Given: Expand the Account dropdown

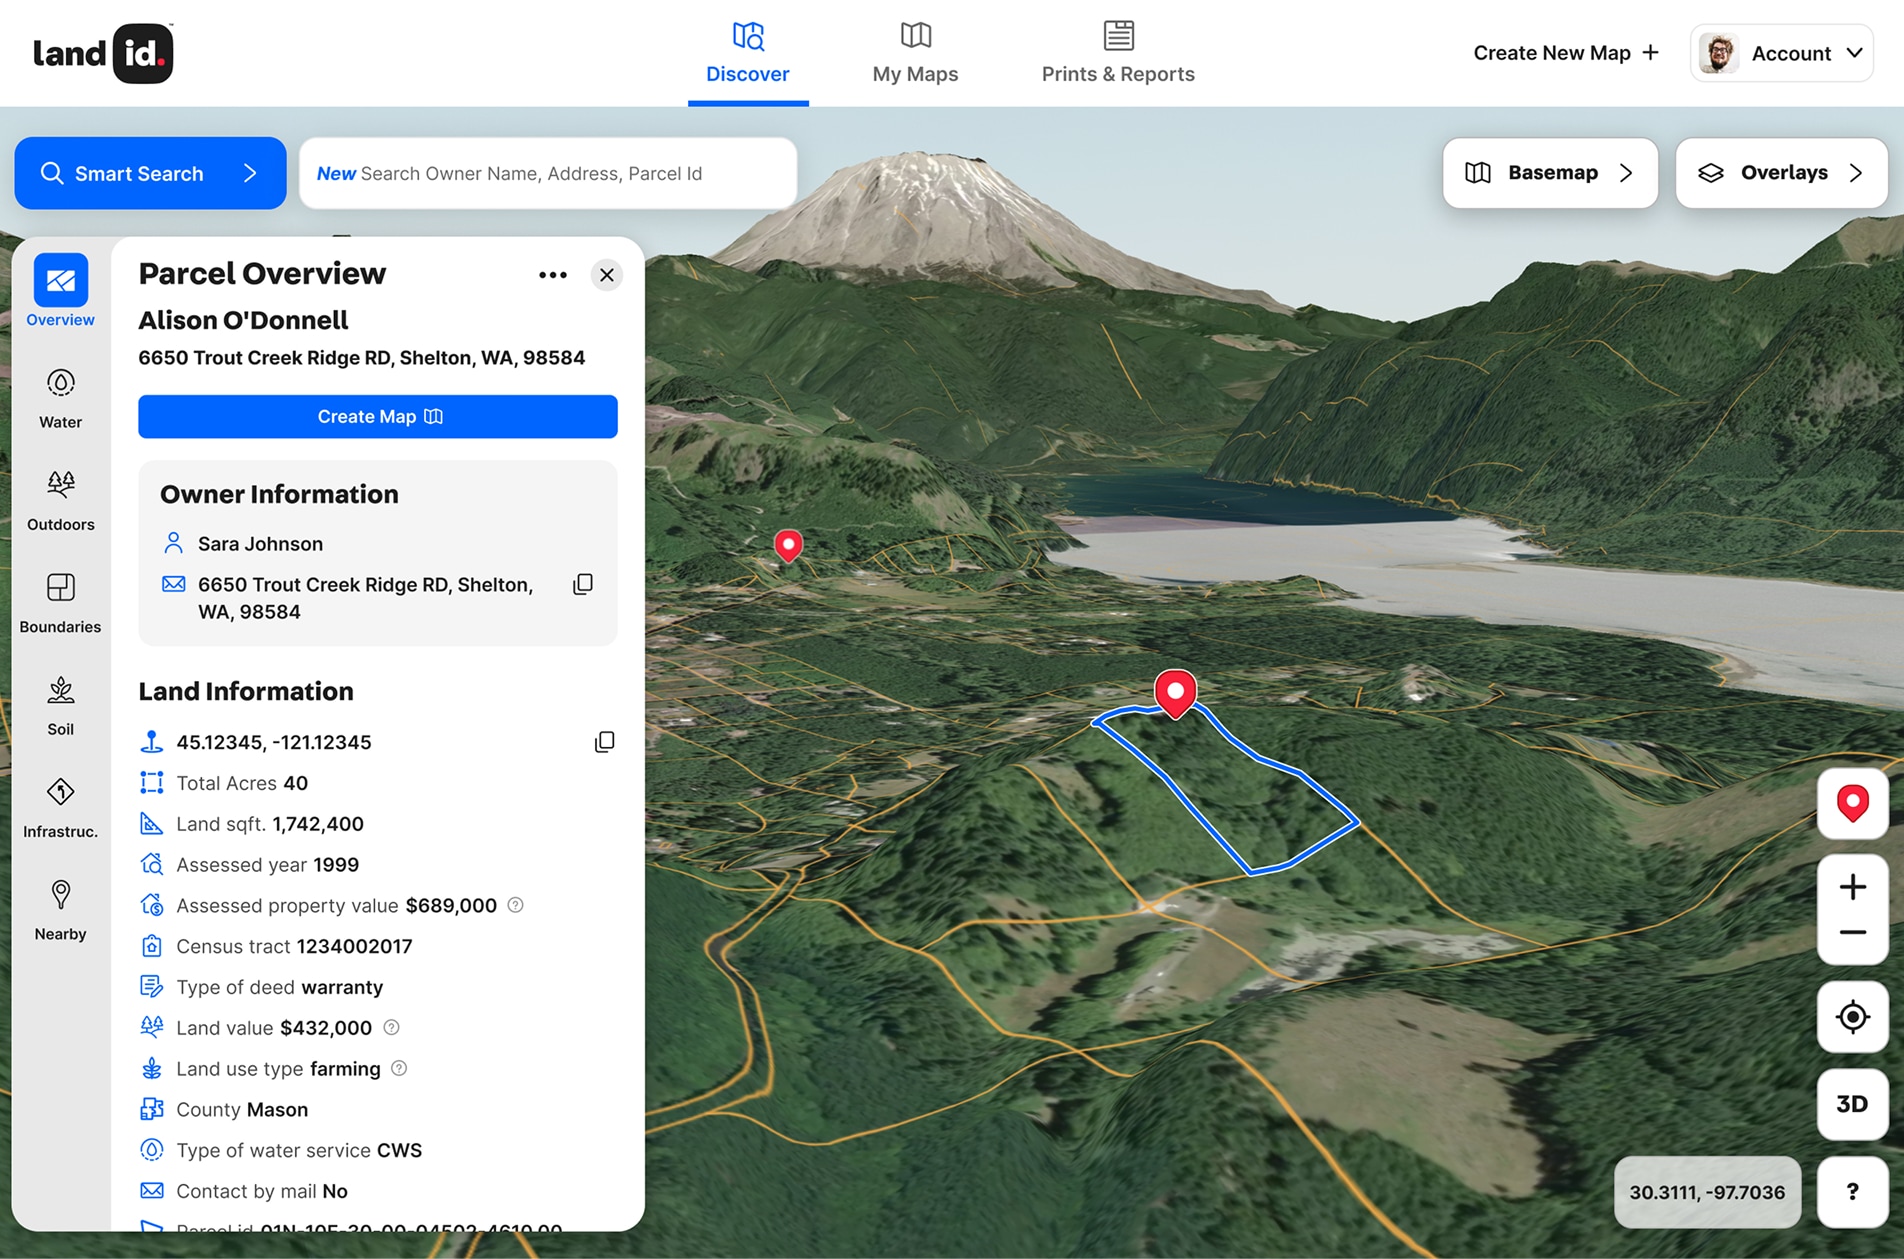Looking at the screenshot, I should (x=1781, y=53).
